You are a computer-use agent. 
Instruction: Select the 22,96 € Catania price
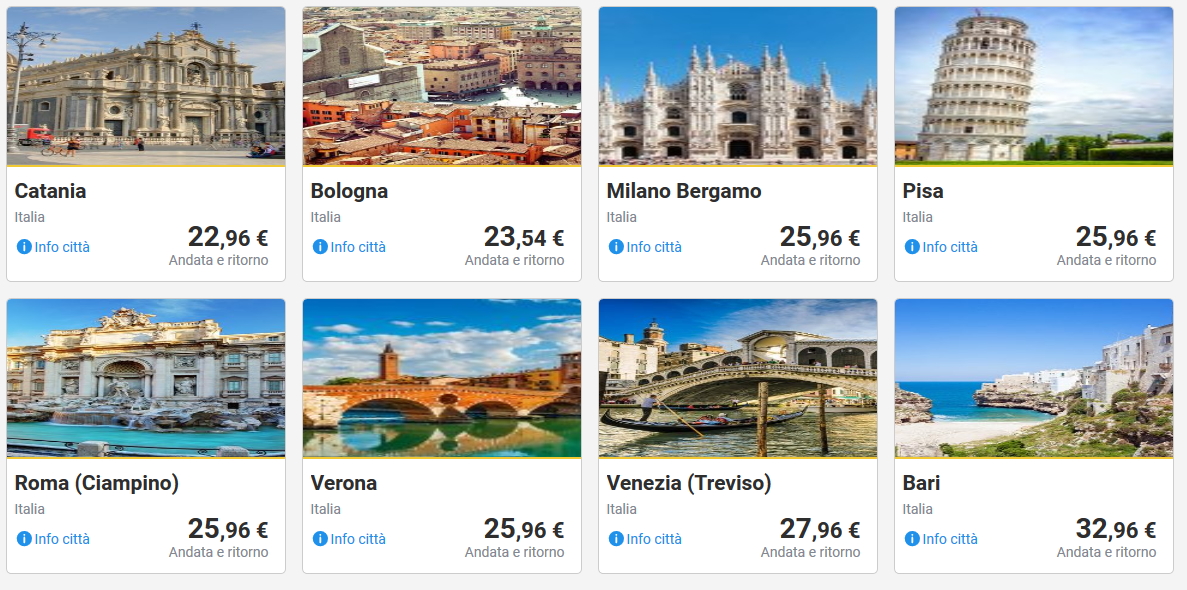pos(228,238)
